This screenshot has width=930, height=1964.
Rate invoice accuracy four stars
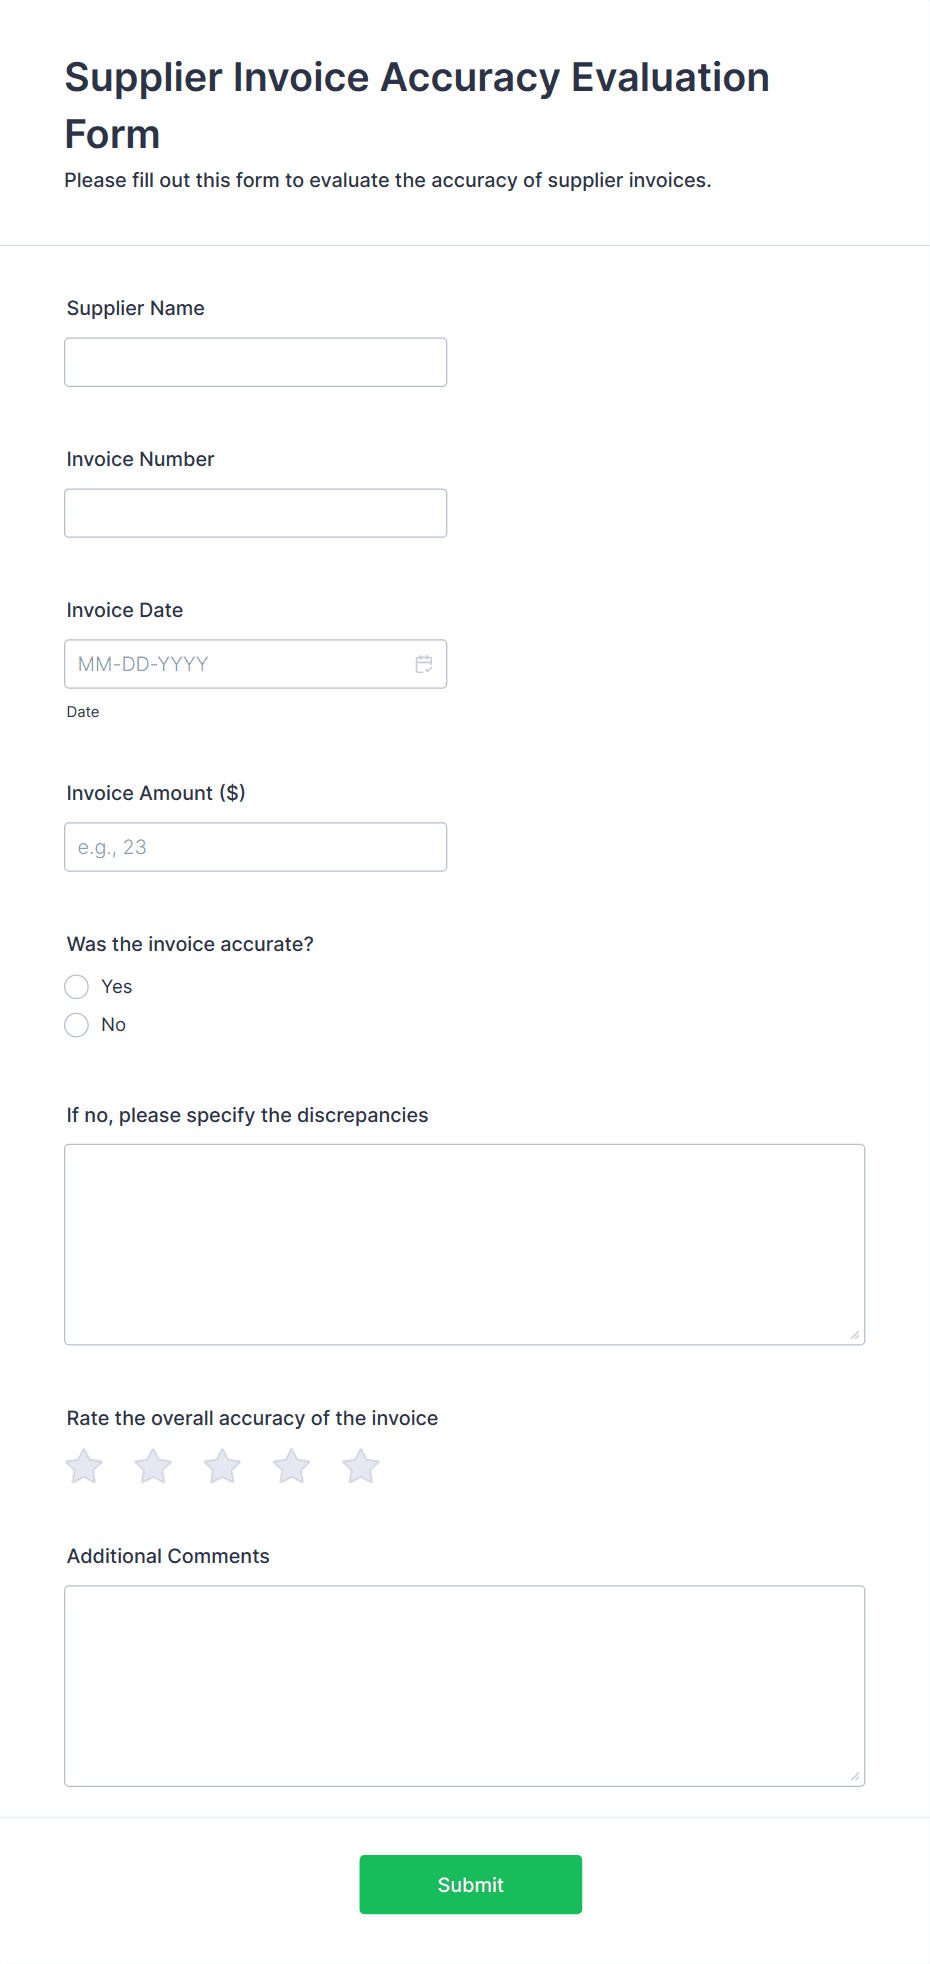[292, 1467]
